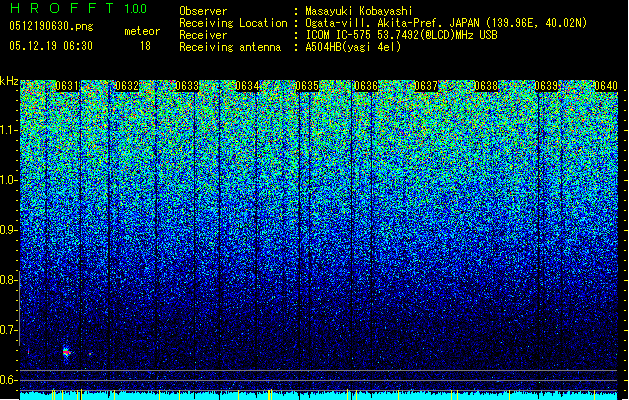Click the kHz axis label

(9, 81)
